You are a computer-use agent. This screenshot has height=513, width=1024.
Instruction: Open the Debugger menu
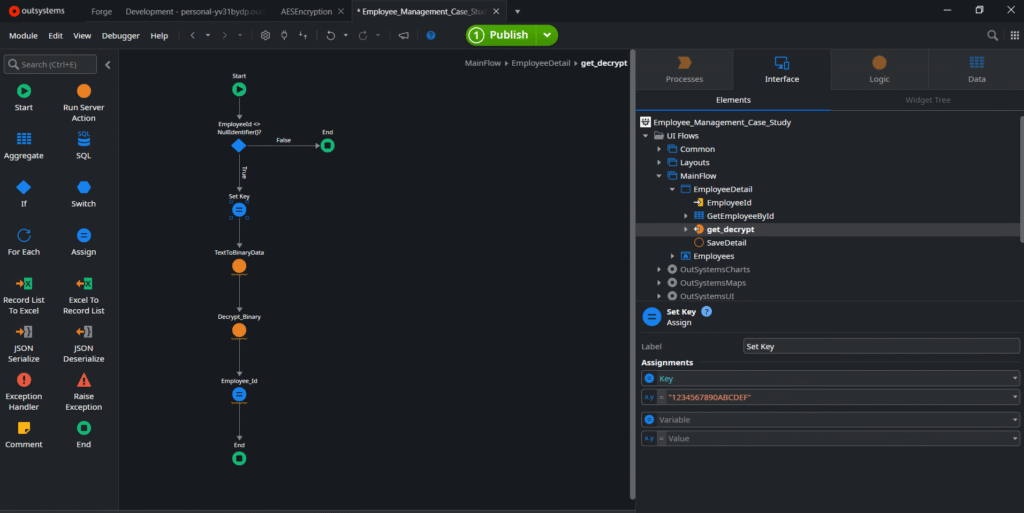(x=120, y=36)
